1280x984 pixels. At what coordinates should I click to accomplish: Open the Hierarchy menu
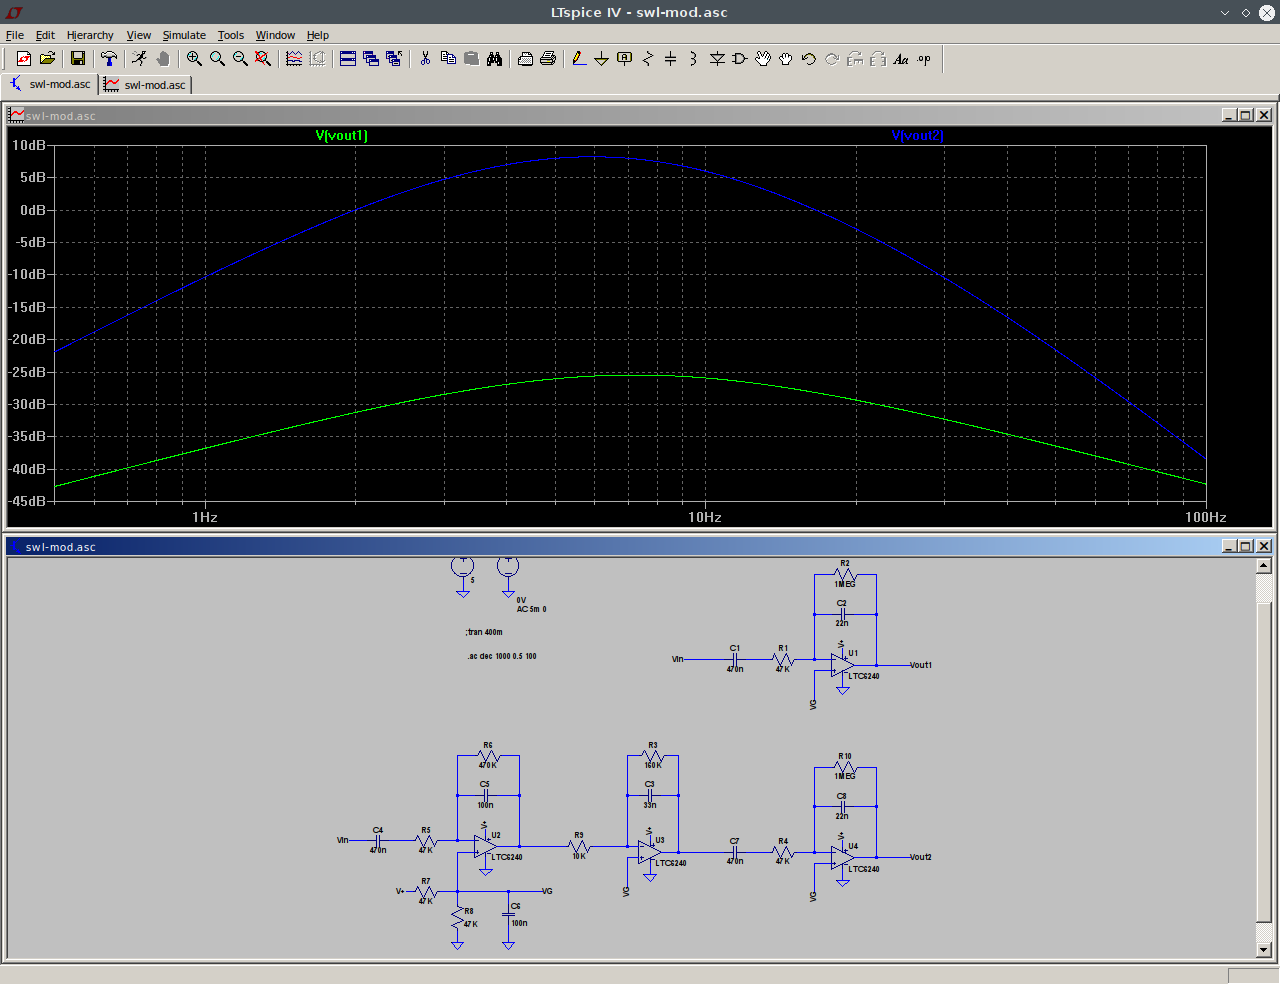[x=90, y=35]
